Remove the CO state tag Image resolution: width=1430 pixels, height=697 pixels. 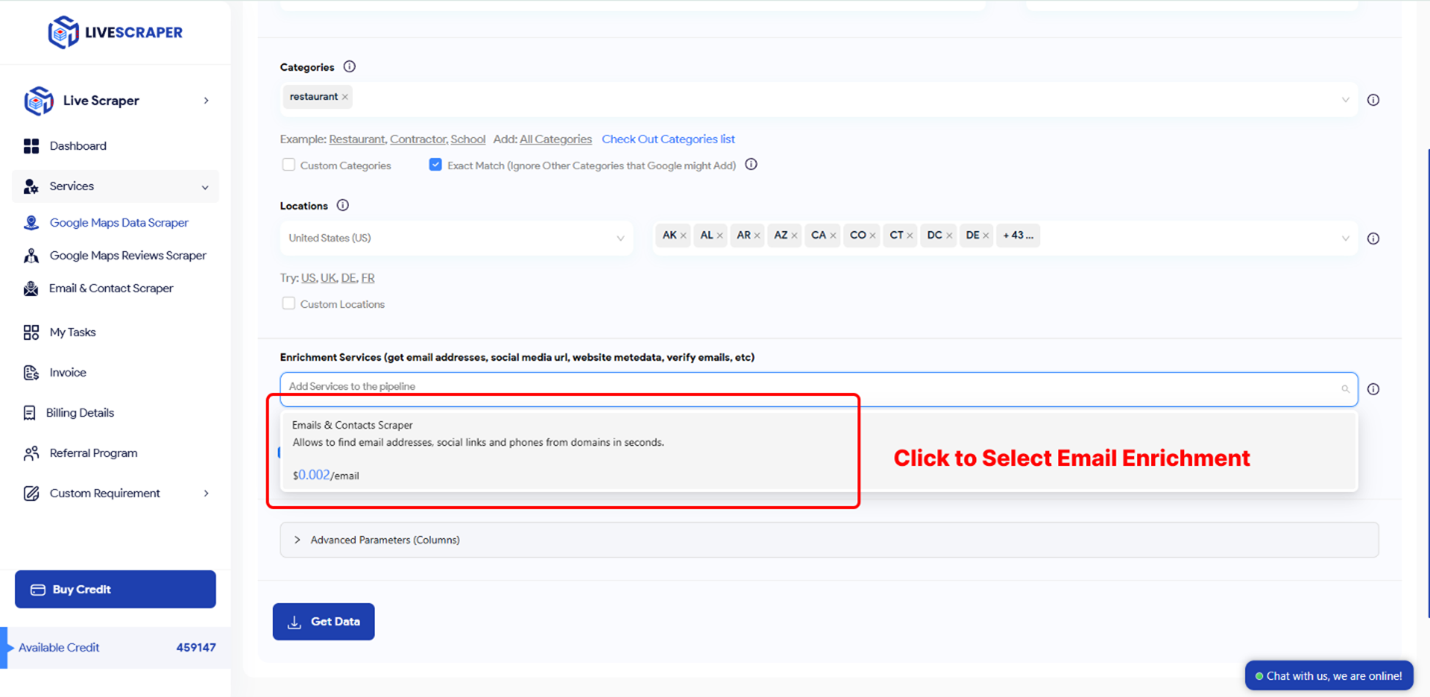[873, 236]
